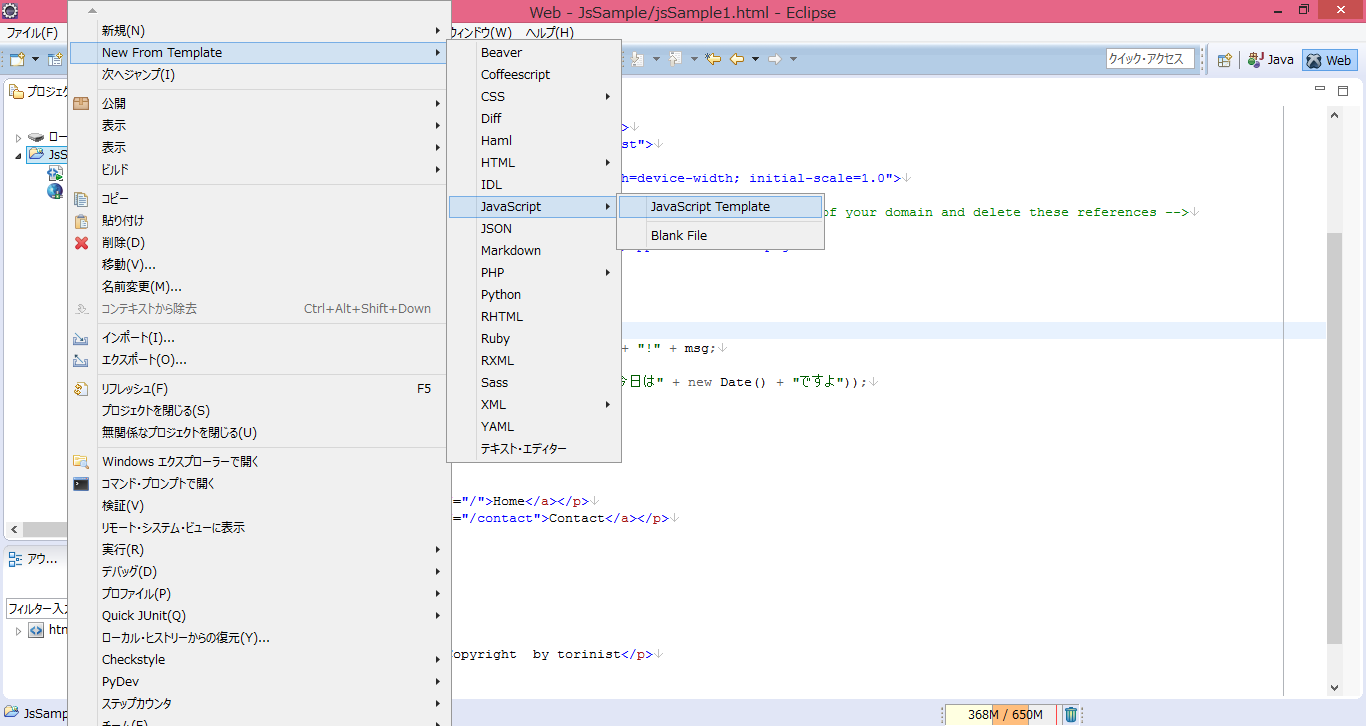The image size is (1366, 726).
Task: Click the editor's vertical scrollbar
Action: (1334, 400)
